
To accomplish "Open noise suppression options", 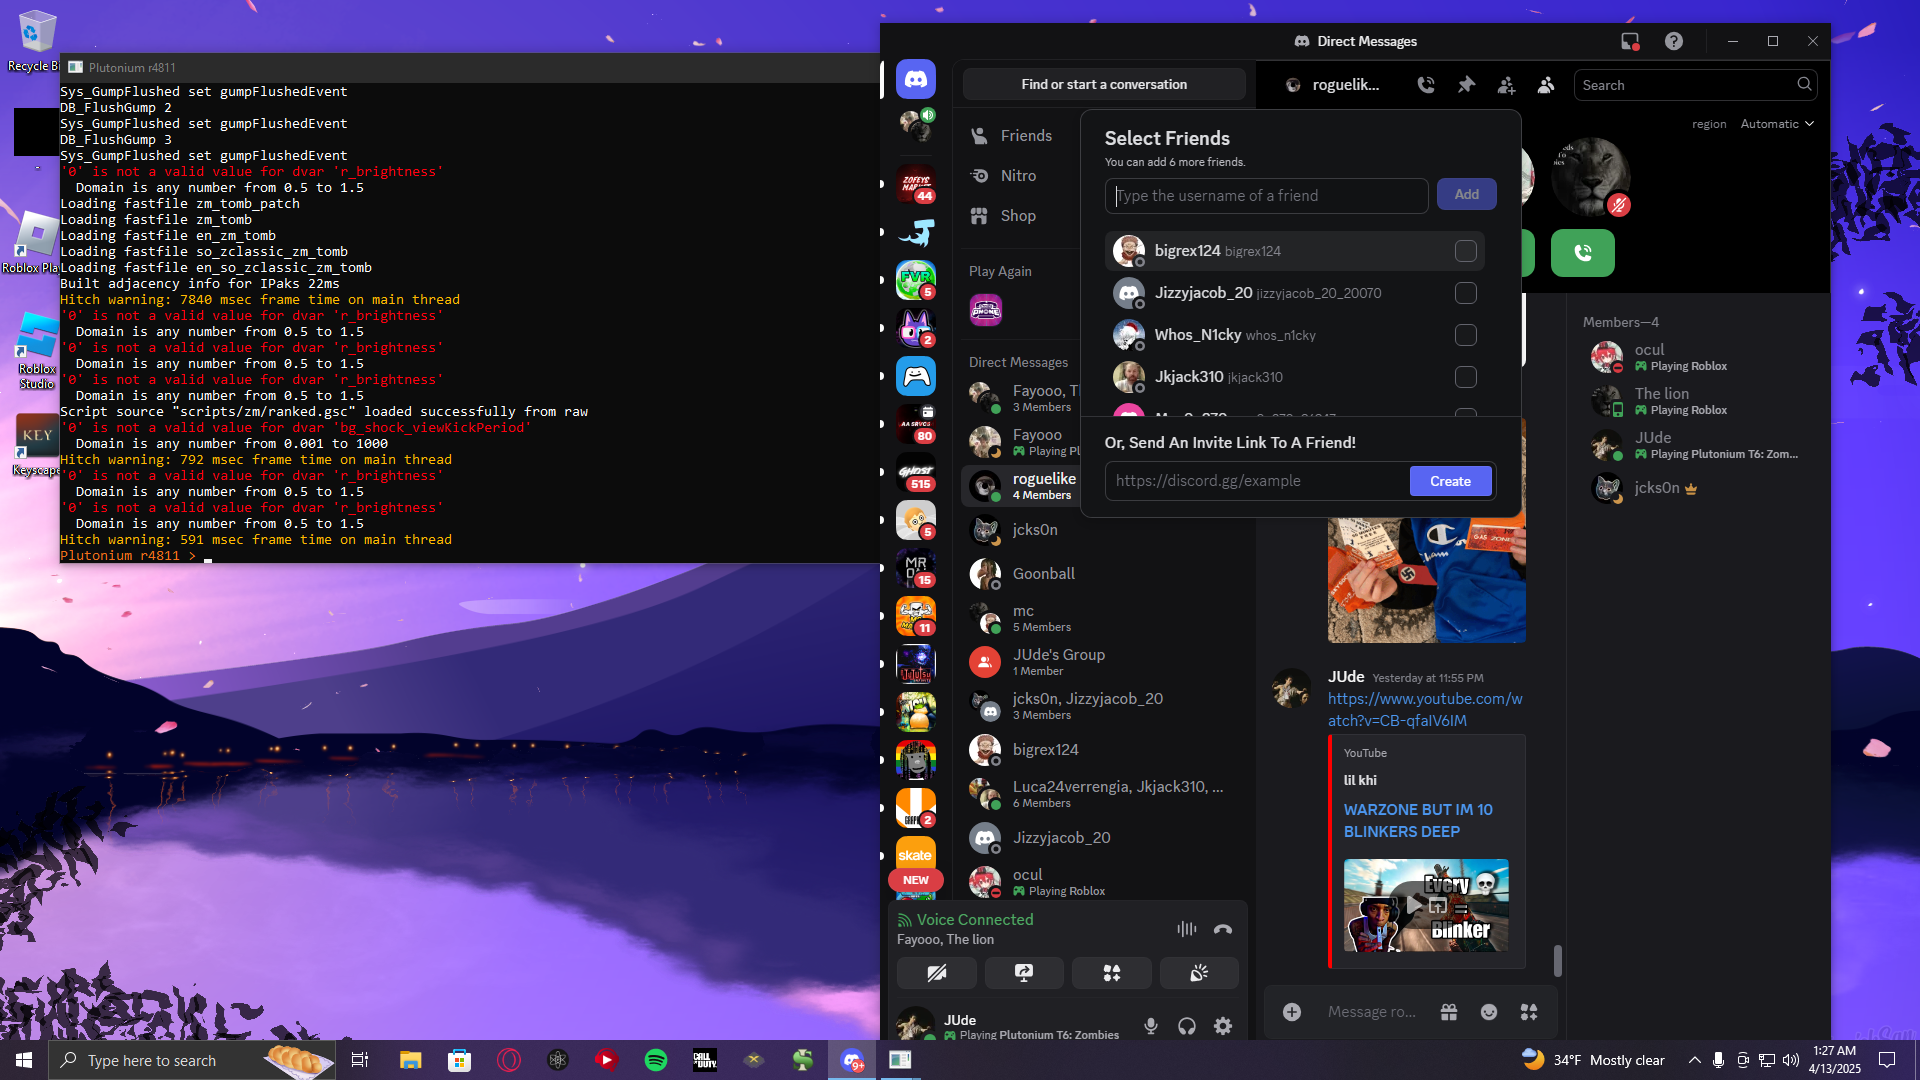I will (x=1187, y=929).
